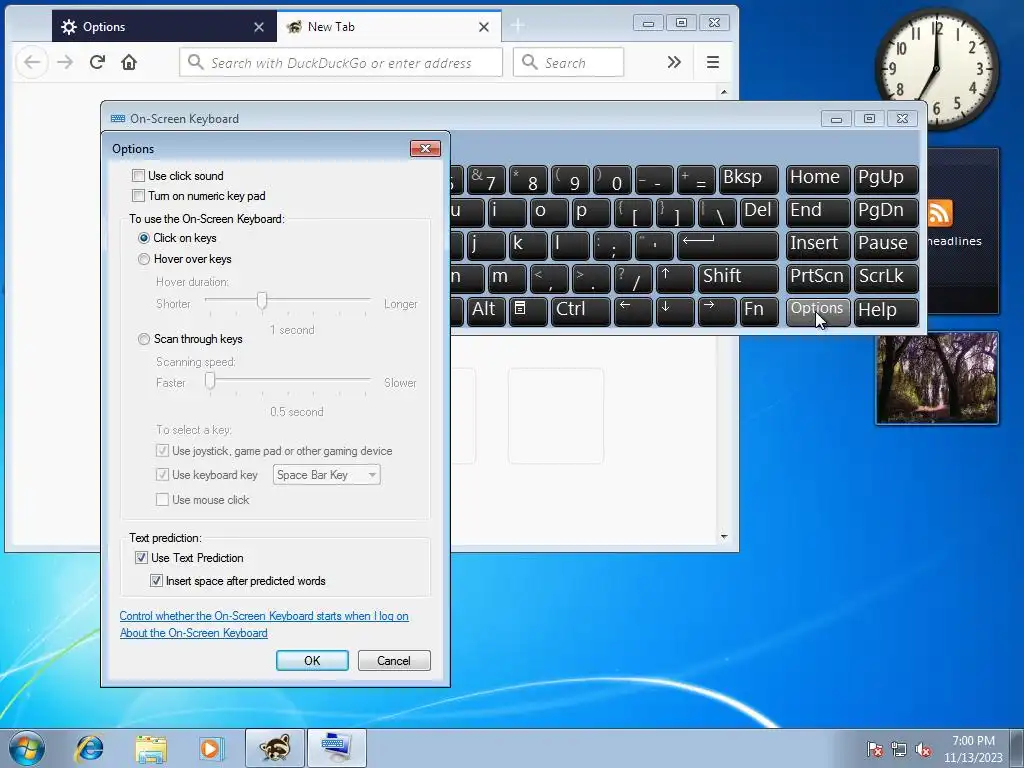The height and width of the screenshot is (768, 1024).
Task: Toggle Use joystick, game pad checkbox
Action: point(162,451)
